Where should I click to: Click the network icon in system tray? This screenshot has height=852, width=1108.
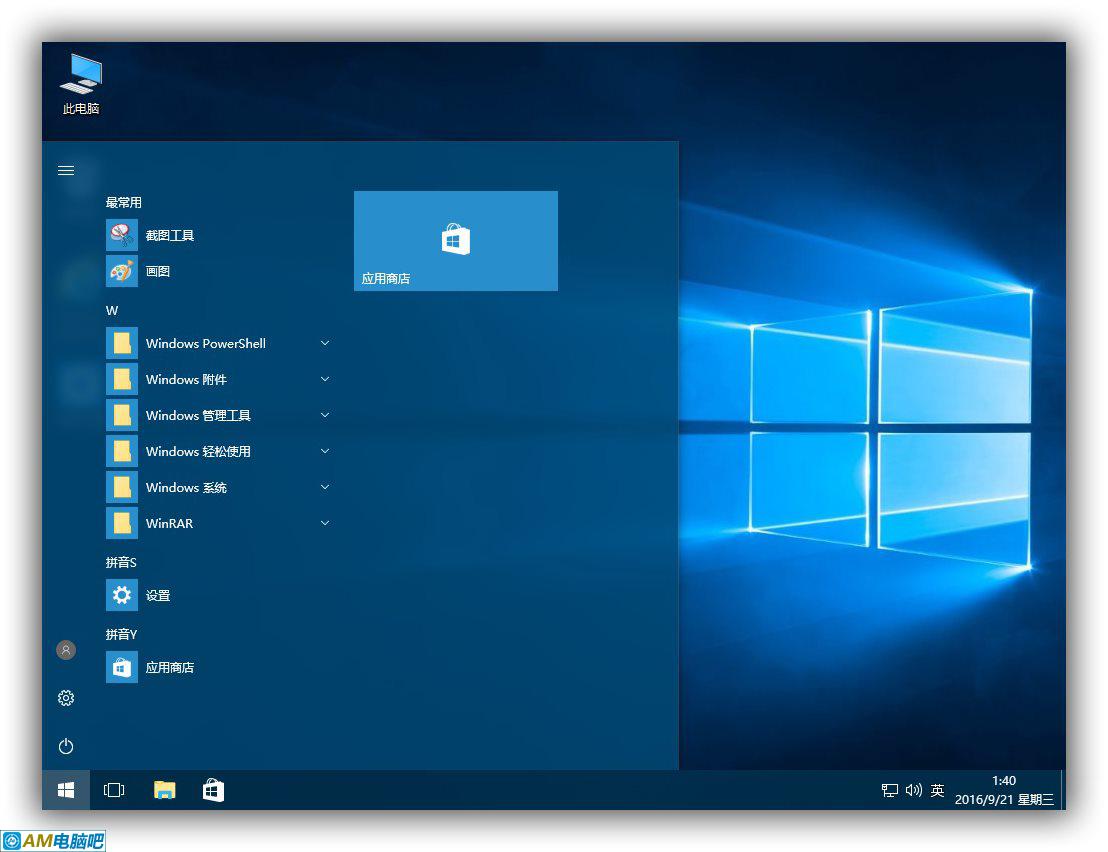point(890,791)
